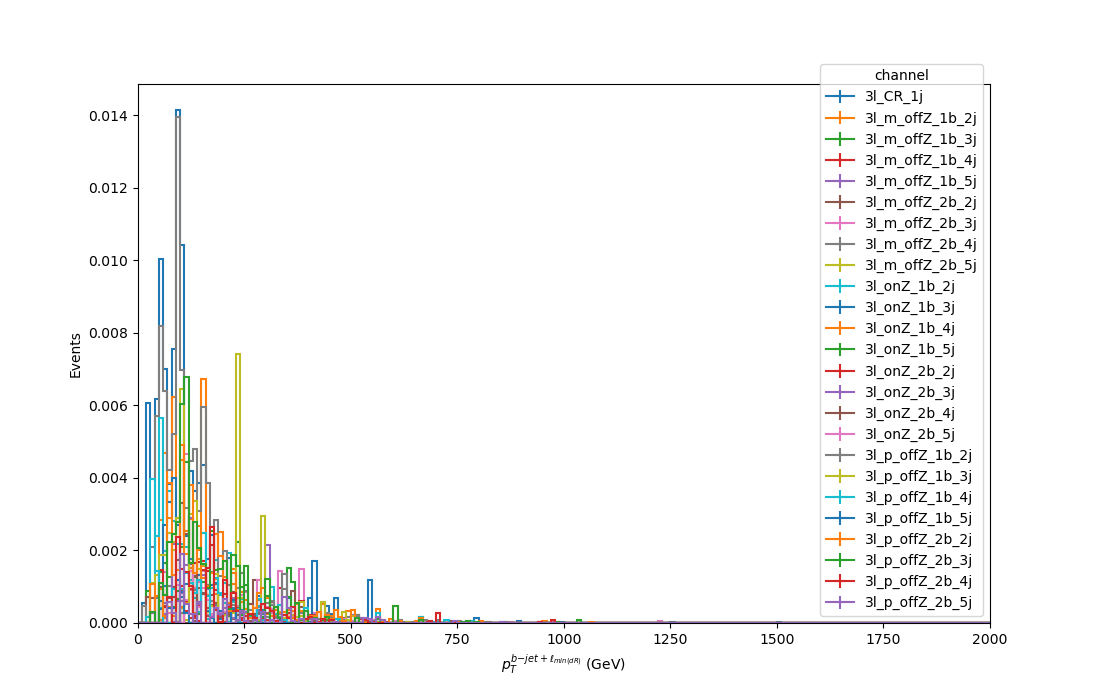Click the 1500 x-axis tick label

pyautogui.click(x=777, y=640)
